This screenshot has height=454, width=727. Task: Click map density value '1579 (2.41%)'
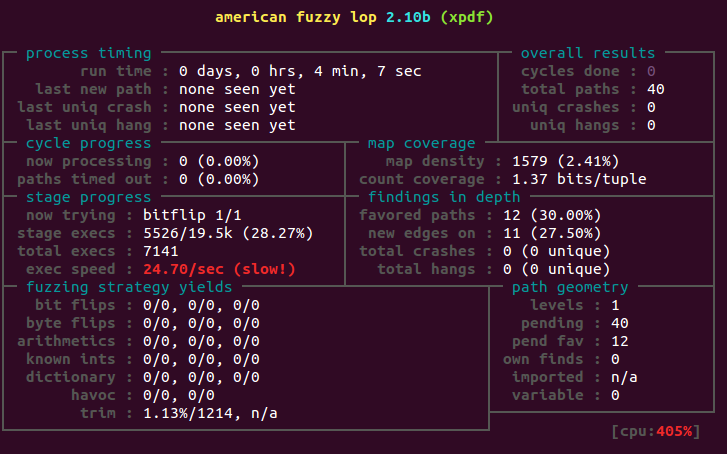(566, 161)
